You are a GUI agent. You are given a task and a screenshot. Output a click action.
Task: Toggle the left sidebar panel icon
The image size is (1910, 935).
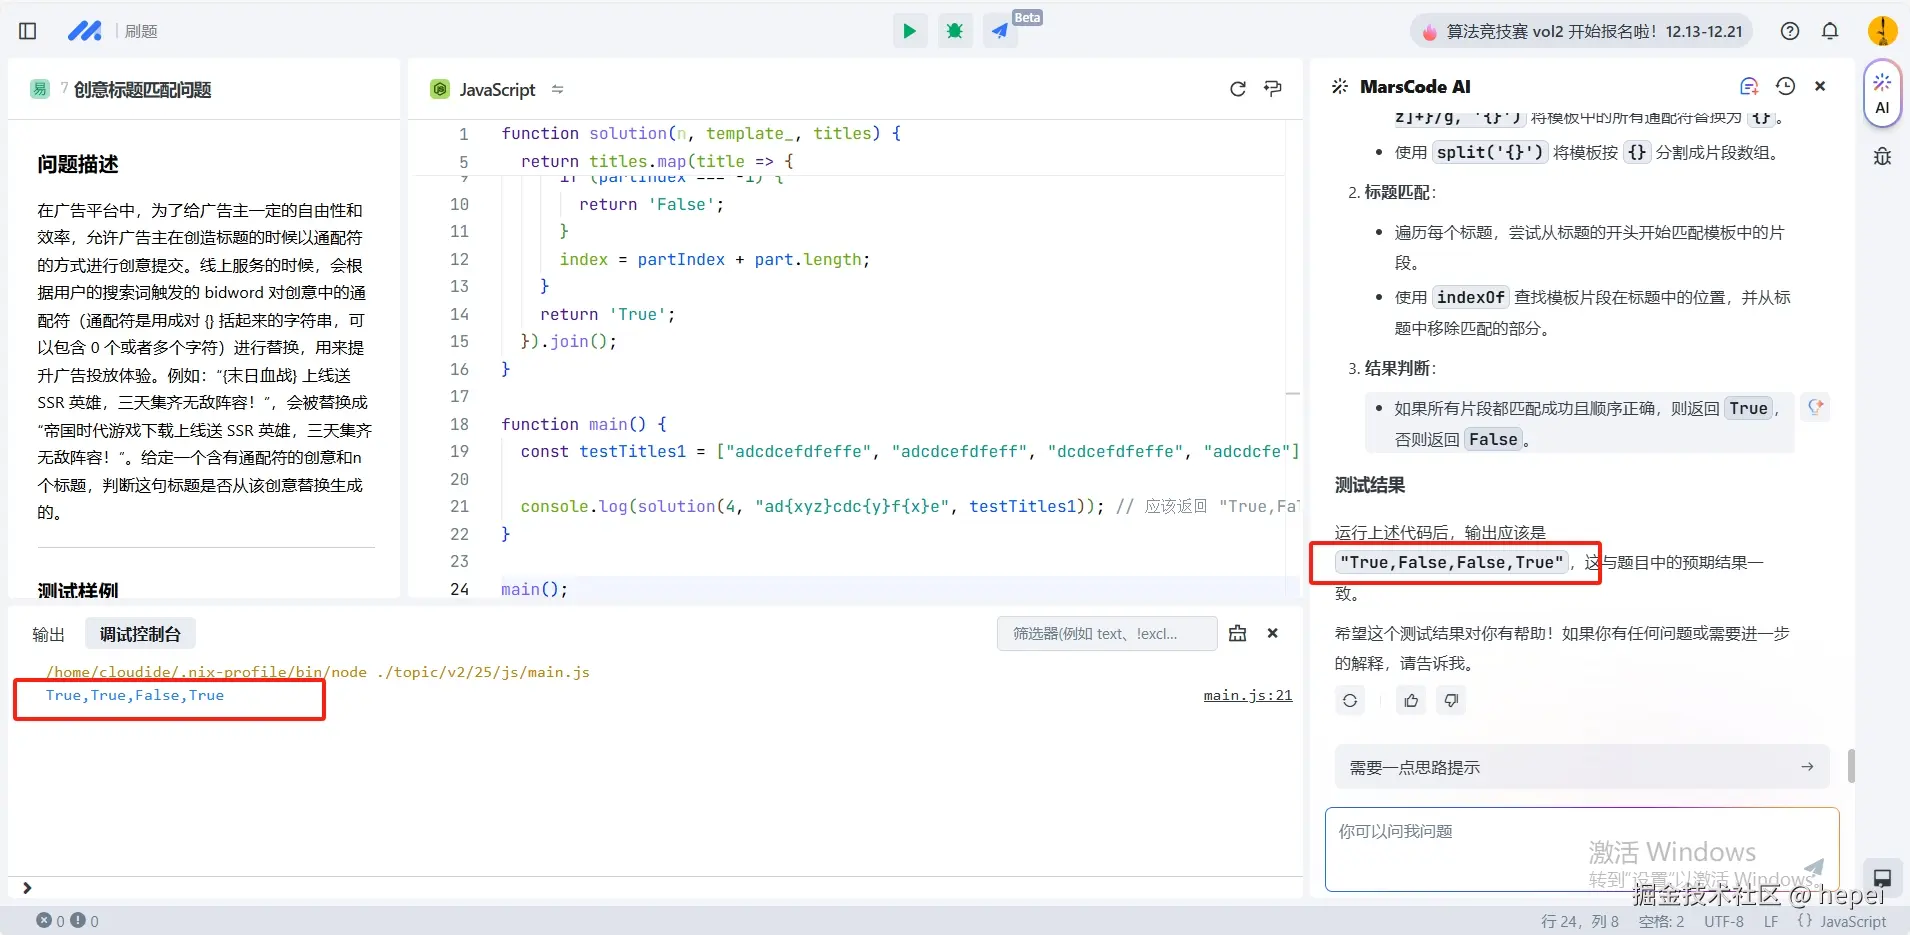tap(28, 31)
